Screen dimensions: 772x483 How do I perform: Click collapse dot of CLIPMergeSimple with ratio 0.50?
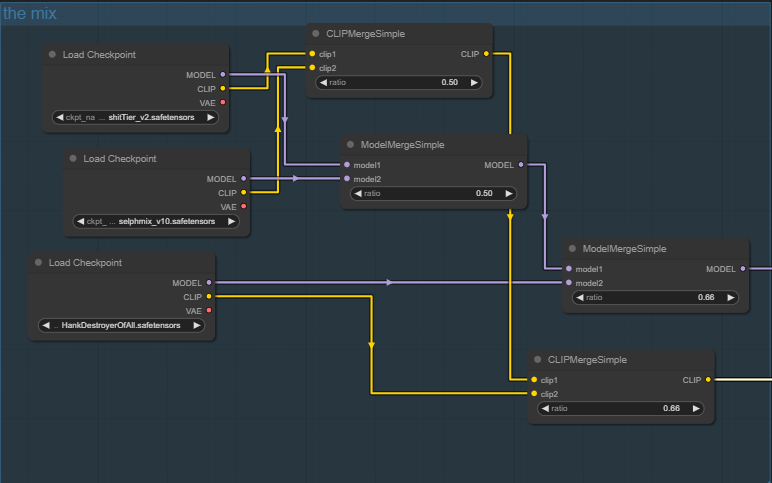coord(316,34)
